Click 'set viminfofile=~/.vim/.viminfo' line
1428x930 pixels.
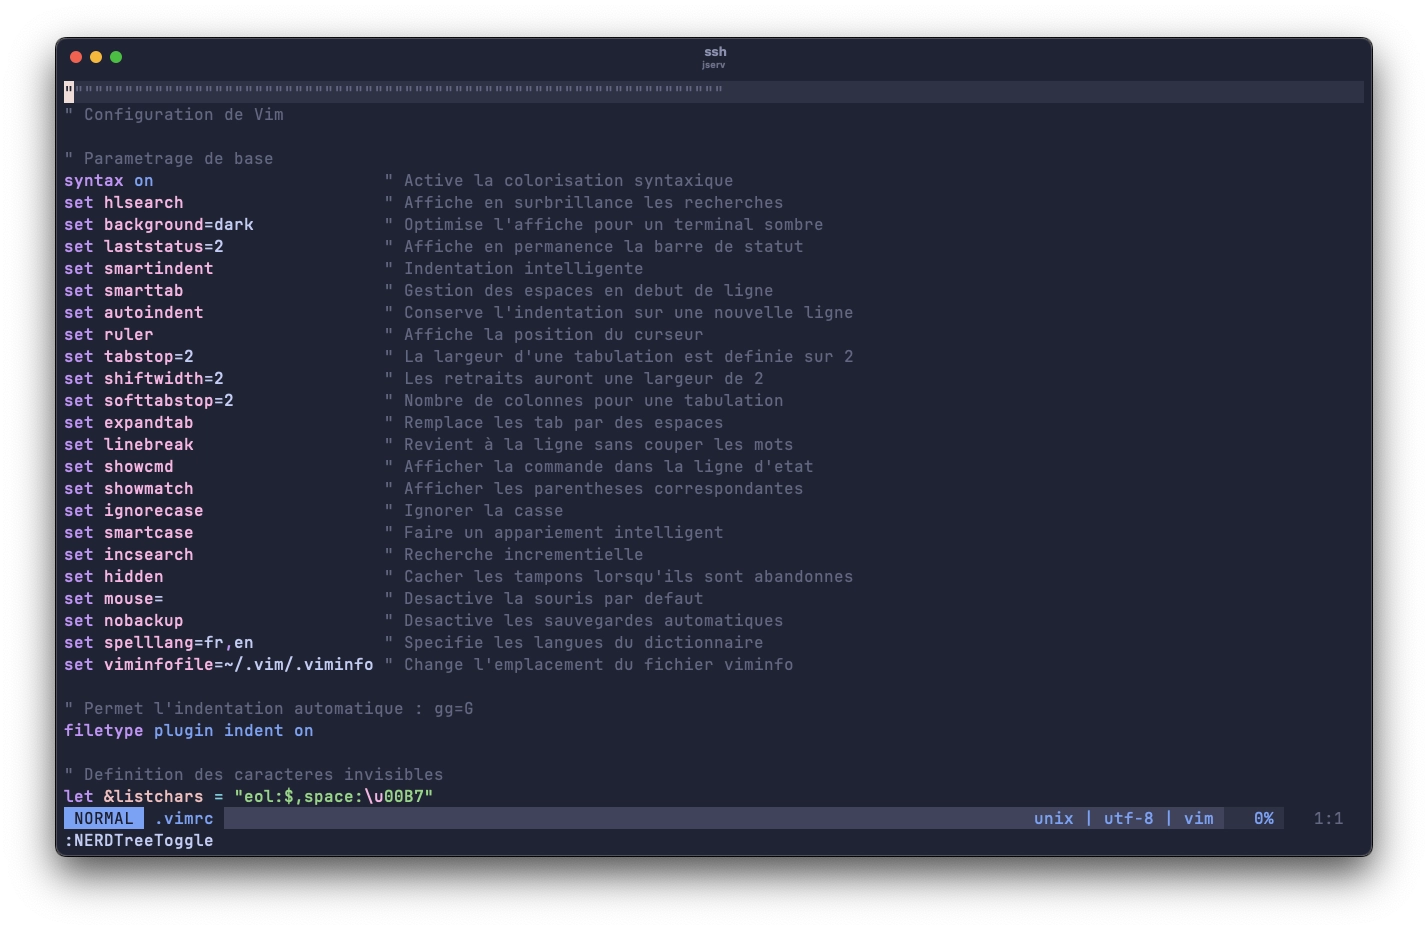tap(219, 665)
